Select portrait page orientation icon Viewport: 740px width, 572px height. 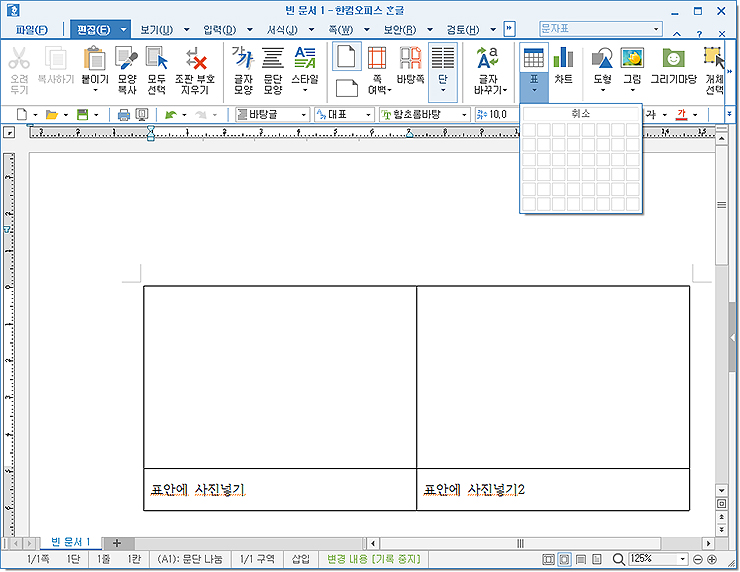tap(347, 56)
